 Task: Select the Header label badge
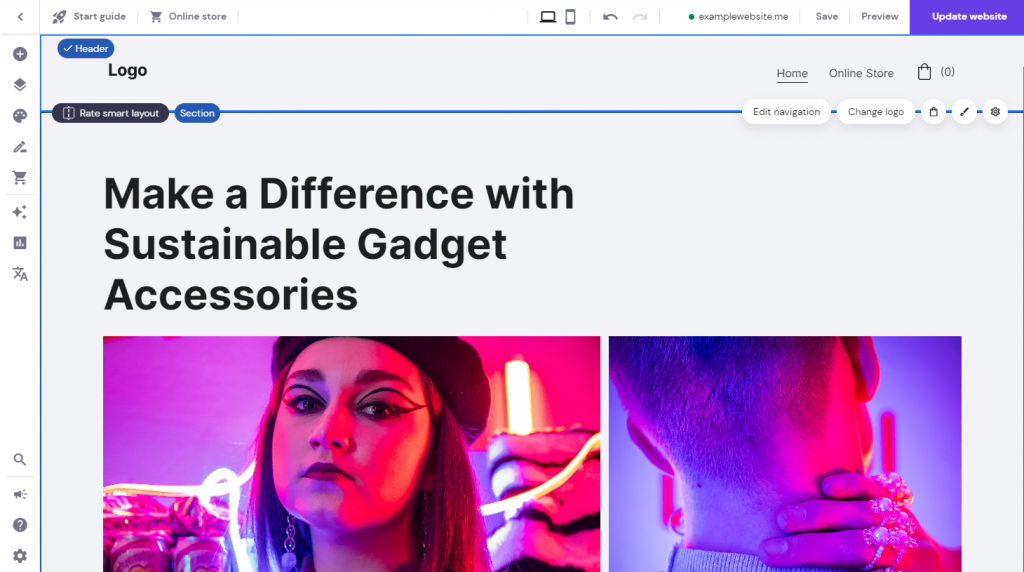[x=86, y=48]
